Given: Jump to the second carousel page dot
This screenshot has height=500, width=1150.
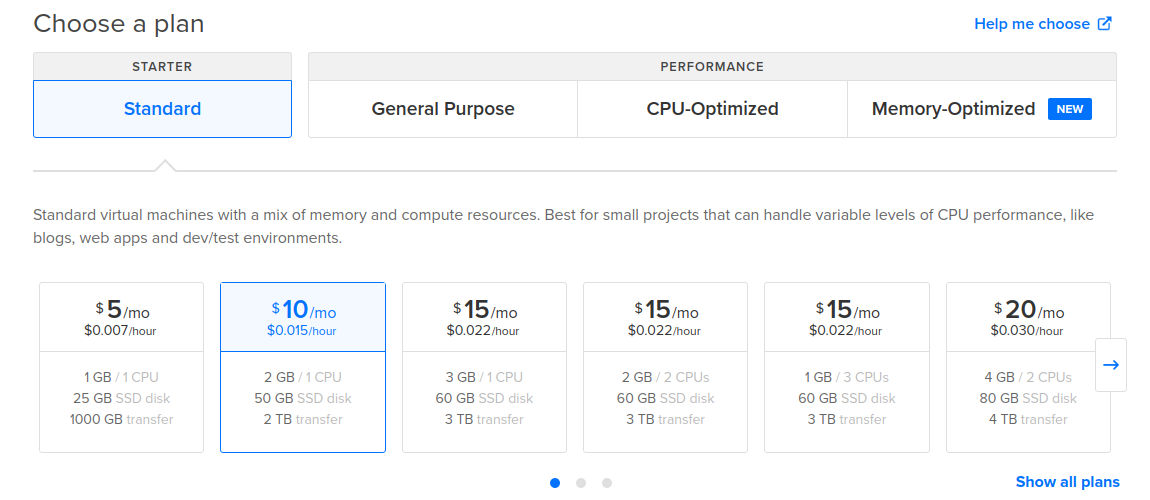Looking at the screenshot, I should point(581,483).
